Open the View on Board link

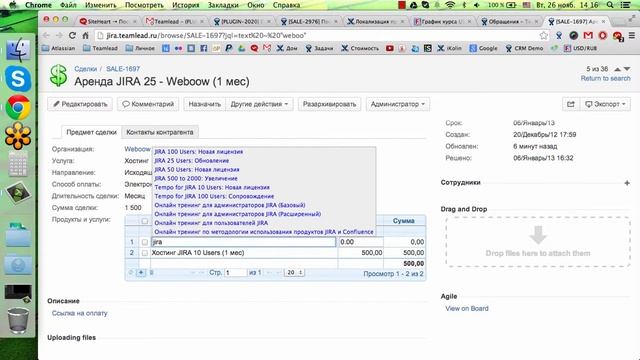pos(467,309)
